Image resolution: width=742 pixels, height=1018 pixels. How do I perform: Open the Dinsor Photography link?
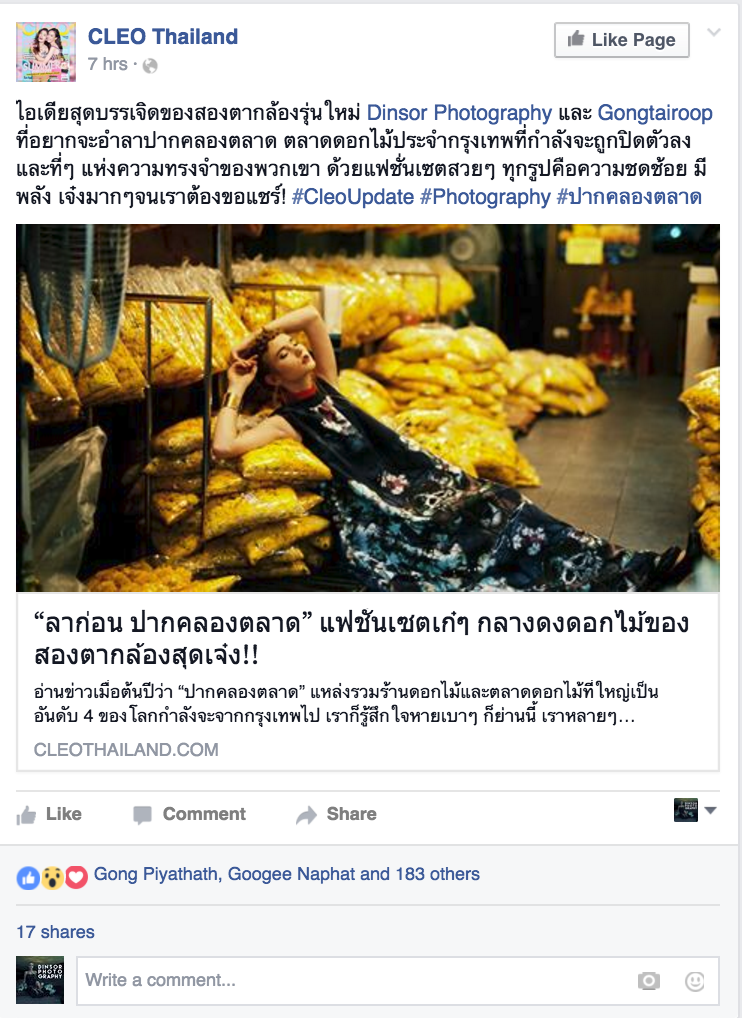tap(459, 113)
